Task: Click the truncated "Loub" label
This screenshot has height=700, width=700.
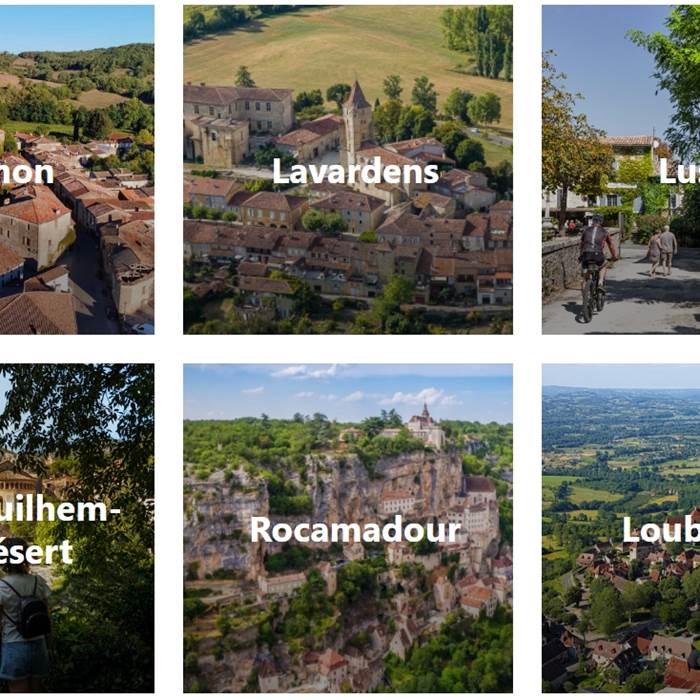Action: tap(661, 530)
